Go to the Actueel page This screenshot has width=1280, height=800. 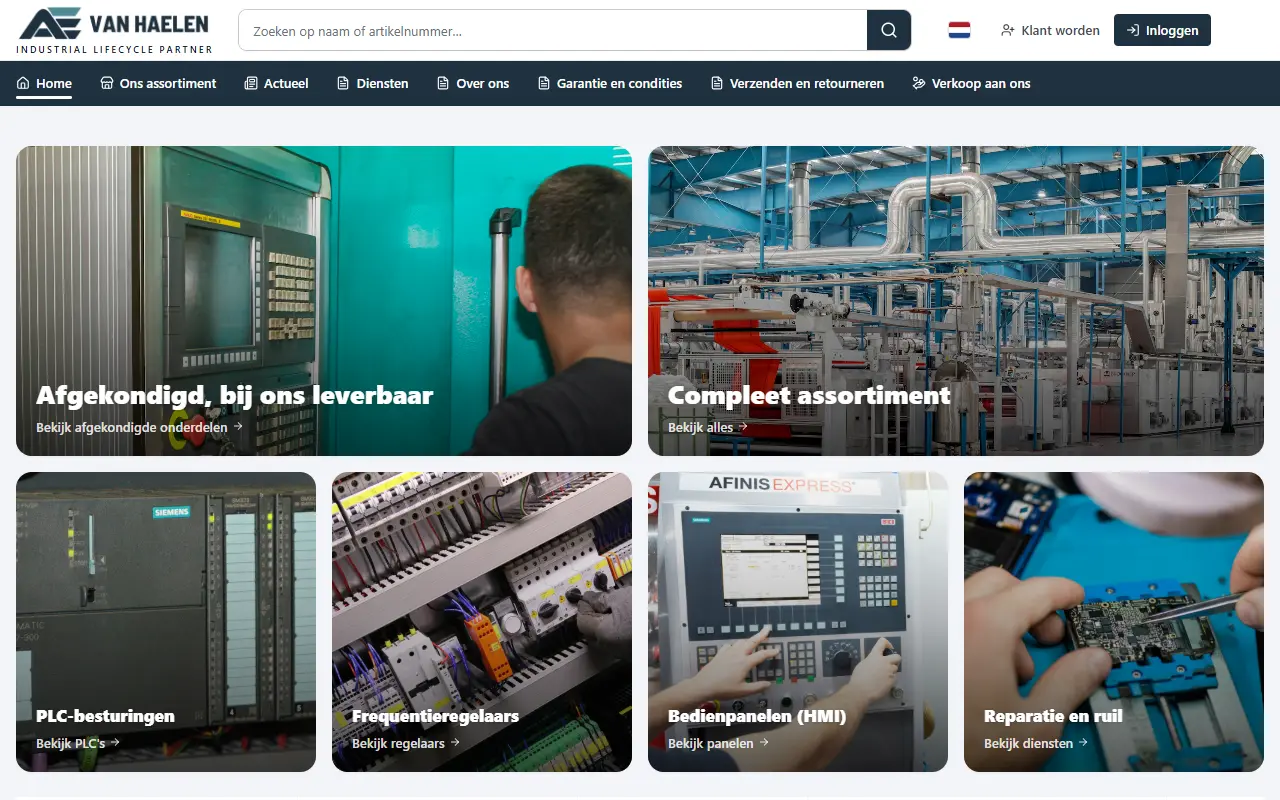click(277, 83)
